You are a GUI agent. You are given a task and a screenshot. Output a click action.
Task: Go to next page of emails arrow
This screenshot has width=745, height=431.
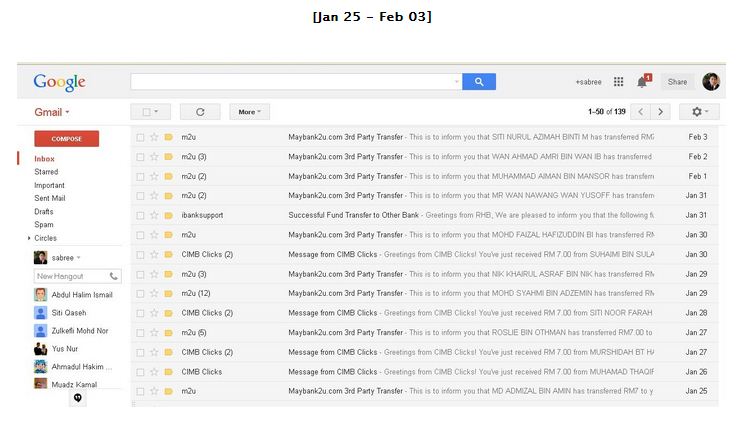click(x=660, y=112)
